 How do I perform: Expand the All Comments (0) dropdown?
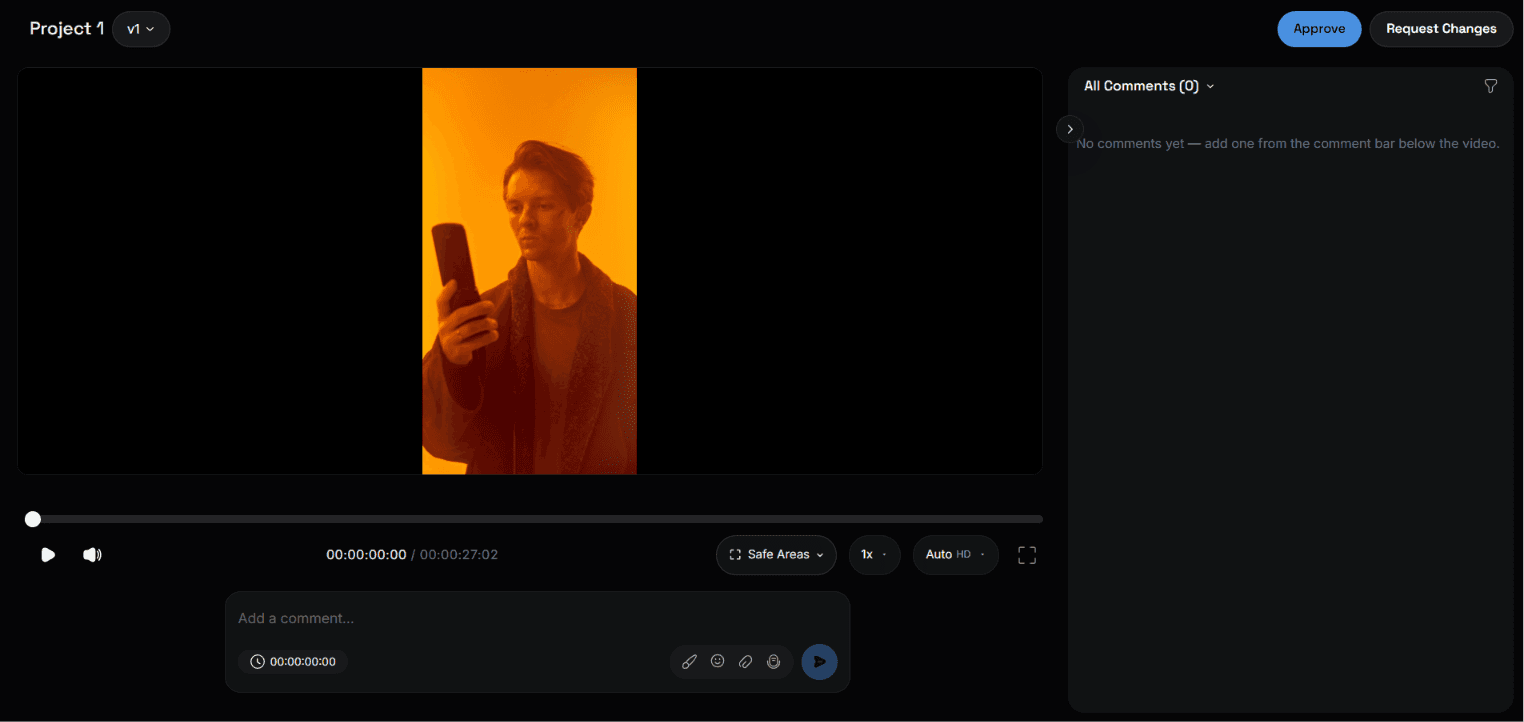click(x=1149, y=86)
